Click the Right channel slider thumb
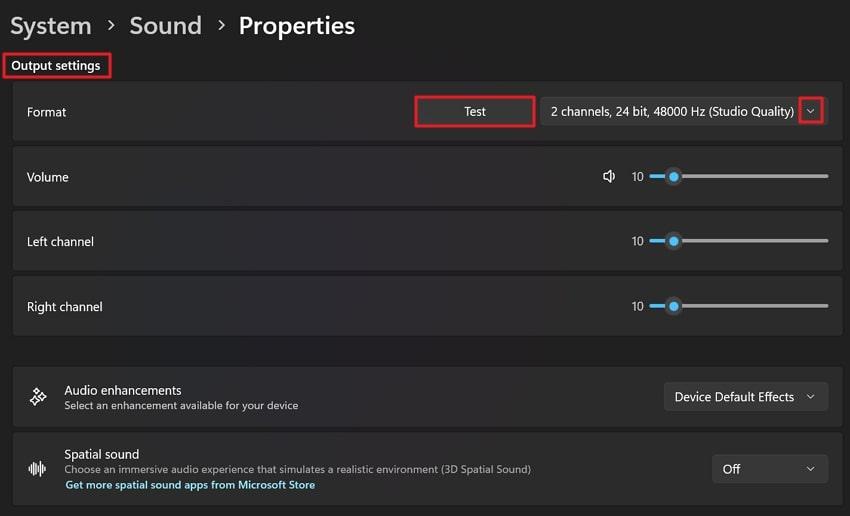The image size is (850, 516). 673,306
